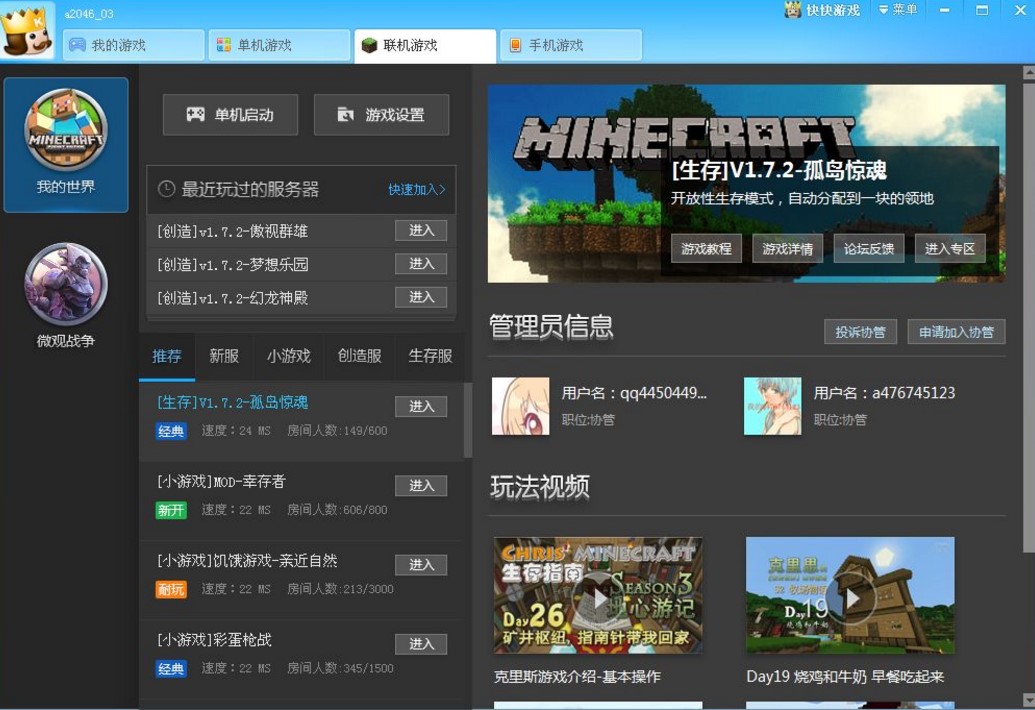The width and height of the screenshot is (1035, 710).
Task: Select the [小游戏]饥饿游戏-亲近自然 title
Action: click(x=247, y=561)
